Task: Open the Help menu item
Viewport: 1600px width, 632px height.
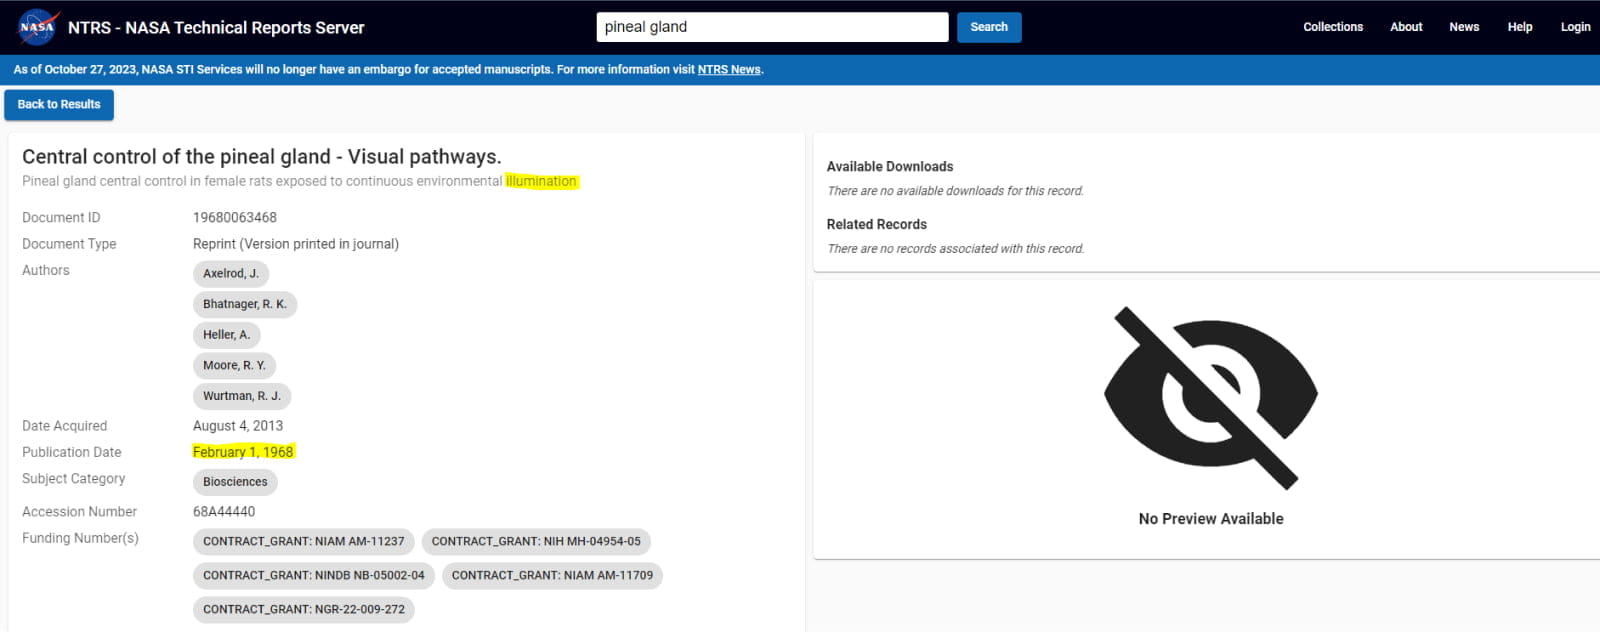Action: (1519, 27)
